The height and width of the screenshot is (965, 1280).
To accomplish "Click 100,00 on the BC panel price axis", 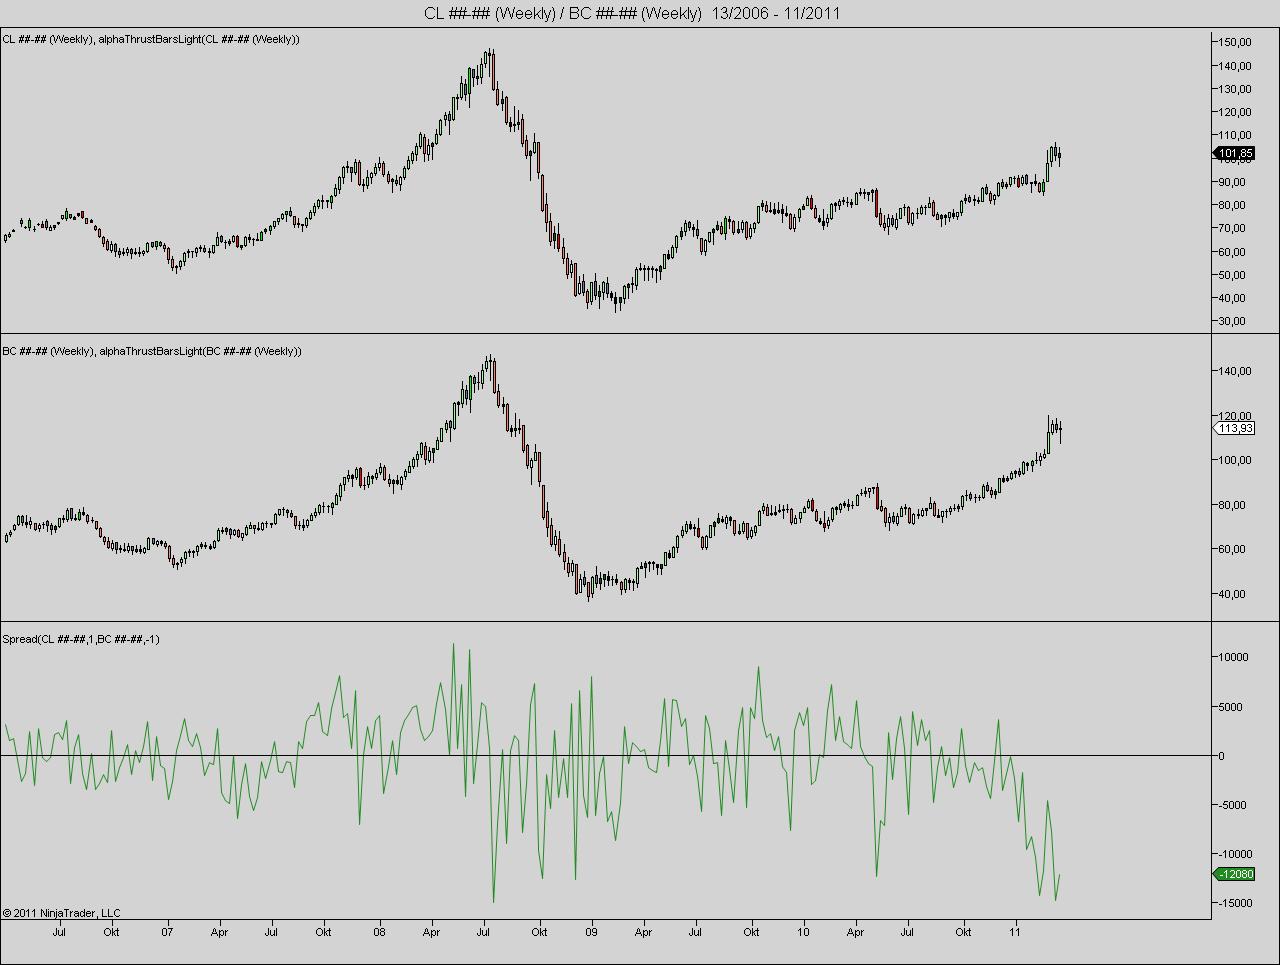I will [1235, 460].
